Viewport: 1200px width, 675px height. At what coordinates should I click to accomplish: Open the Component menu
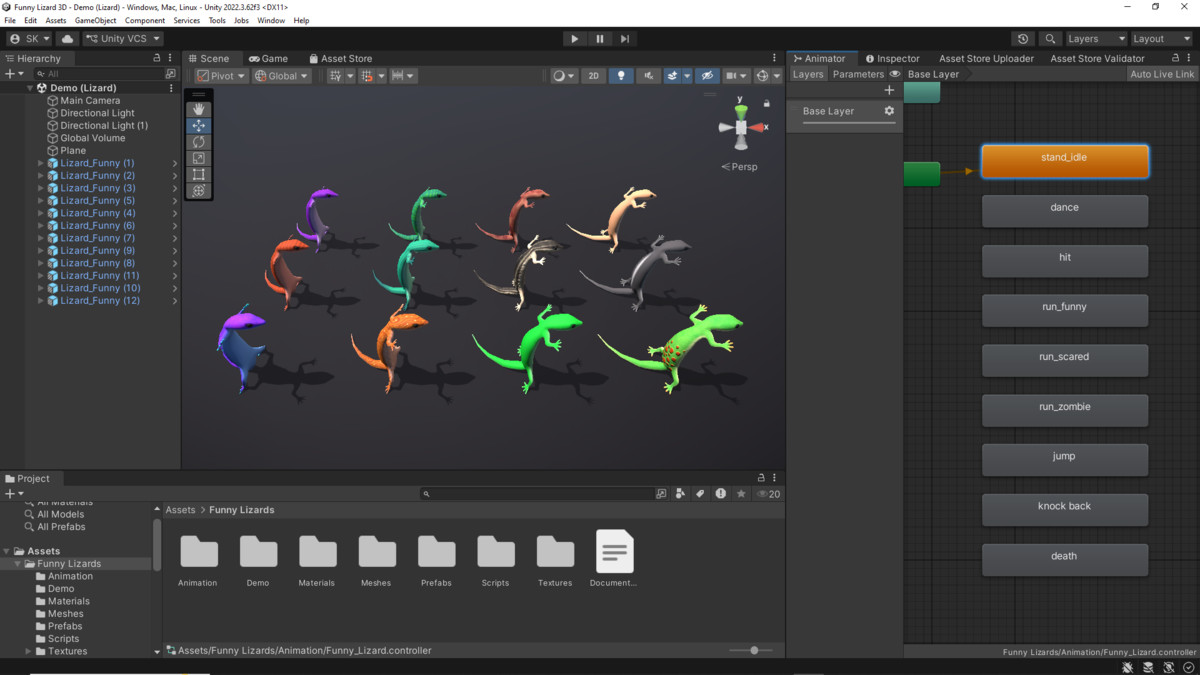pyautogui.click(x=145, y=20)
